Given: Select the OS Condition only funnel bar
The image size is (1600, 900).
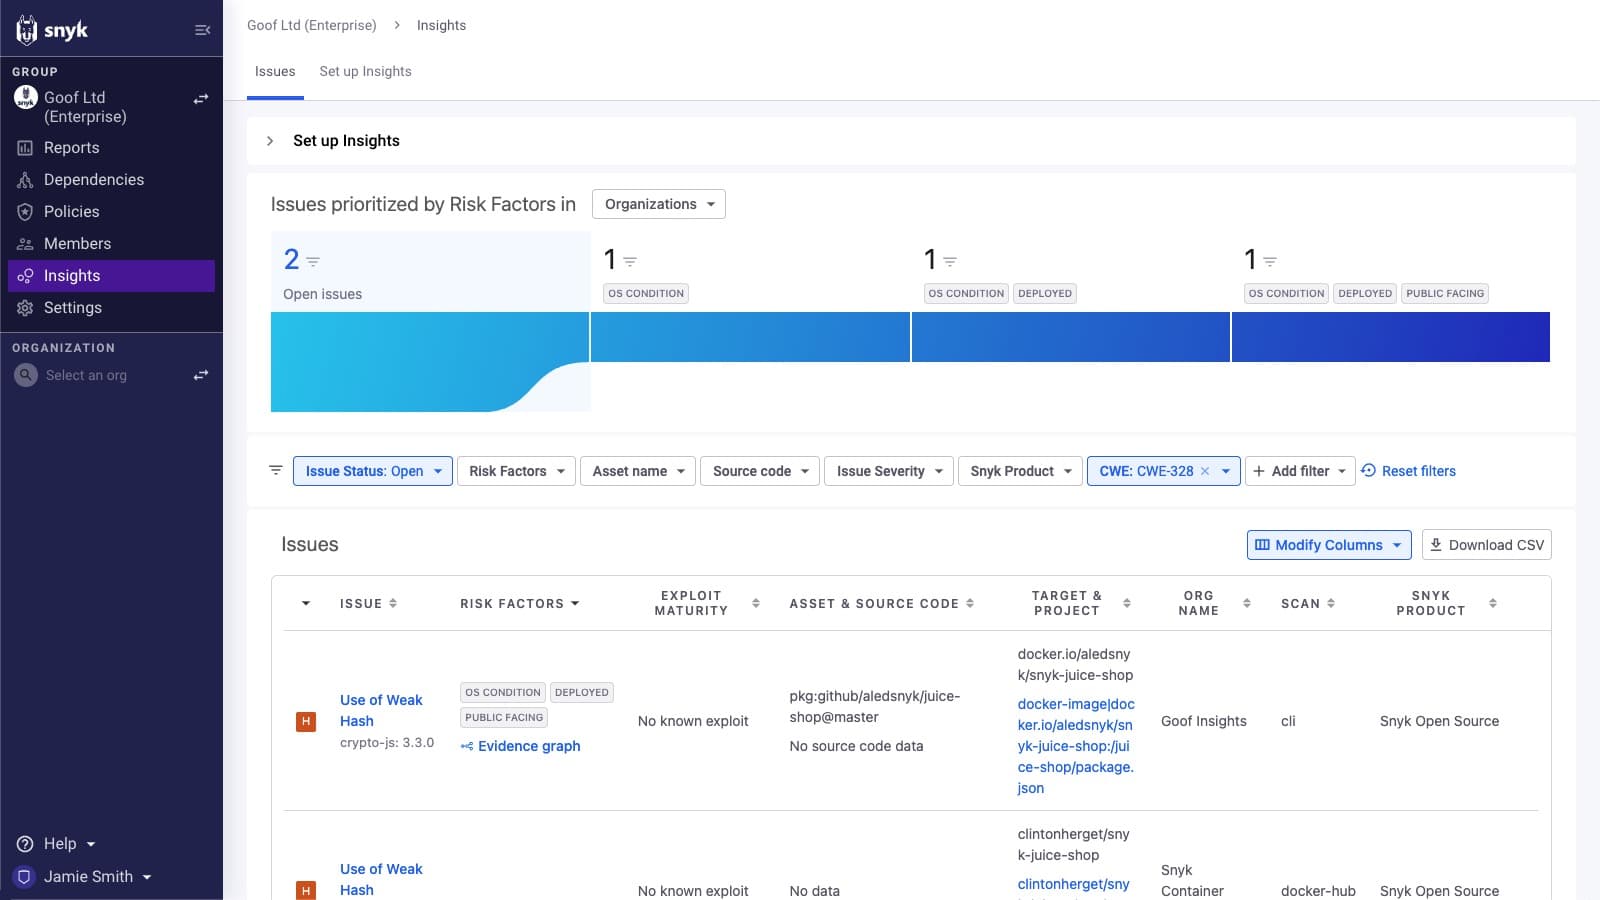Looking at the screenshot, I should pyautogui.click(x=750, y=337).
